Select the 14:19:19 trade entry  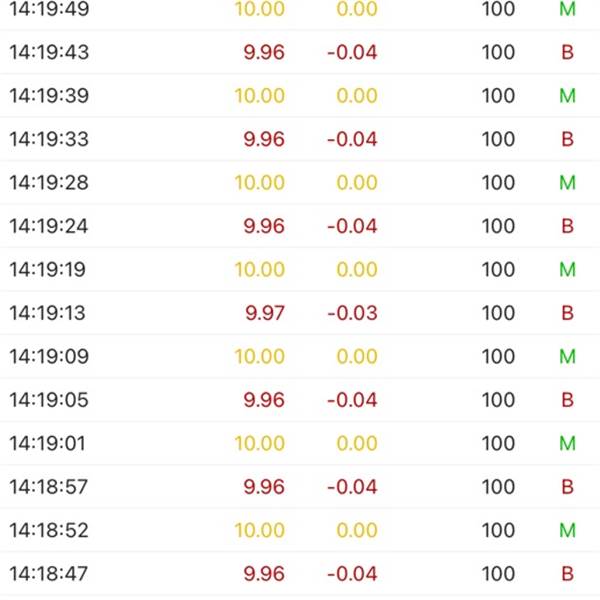coord(300,269)
